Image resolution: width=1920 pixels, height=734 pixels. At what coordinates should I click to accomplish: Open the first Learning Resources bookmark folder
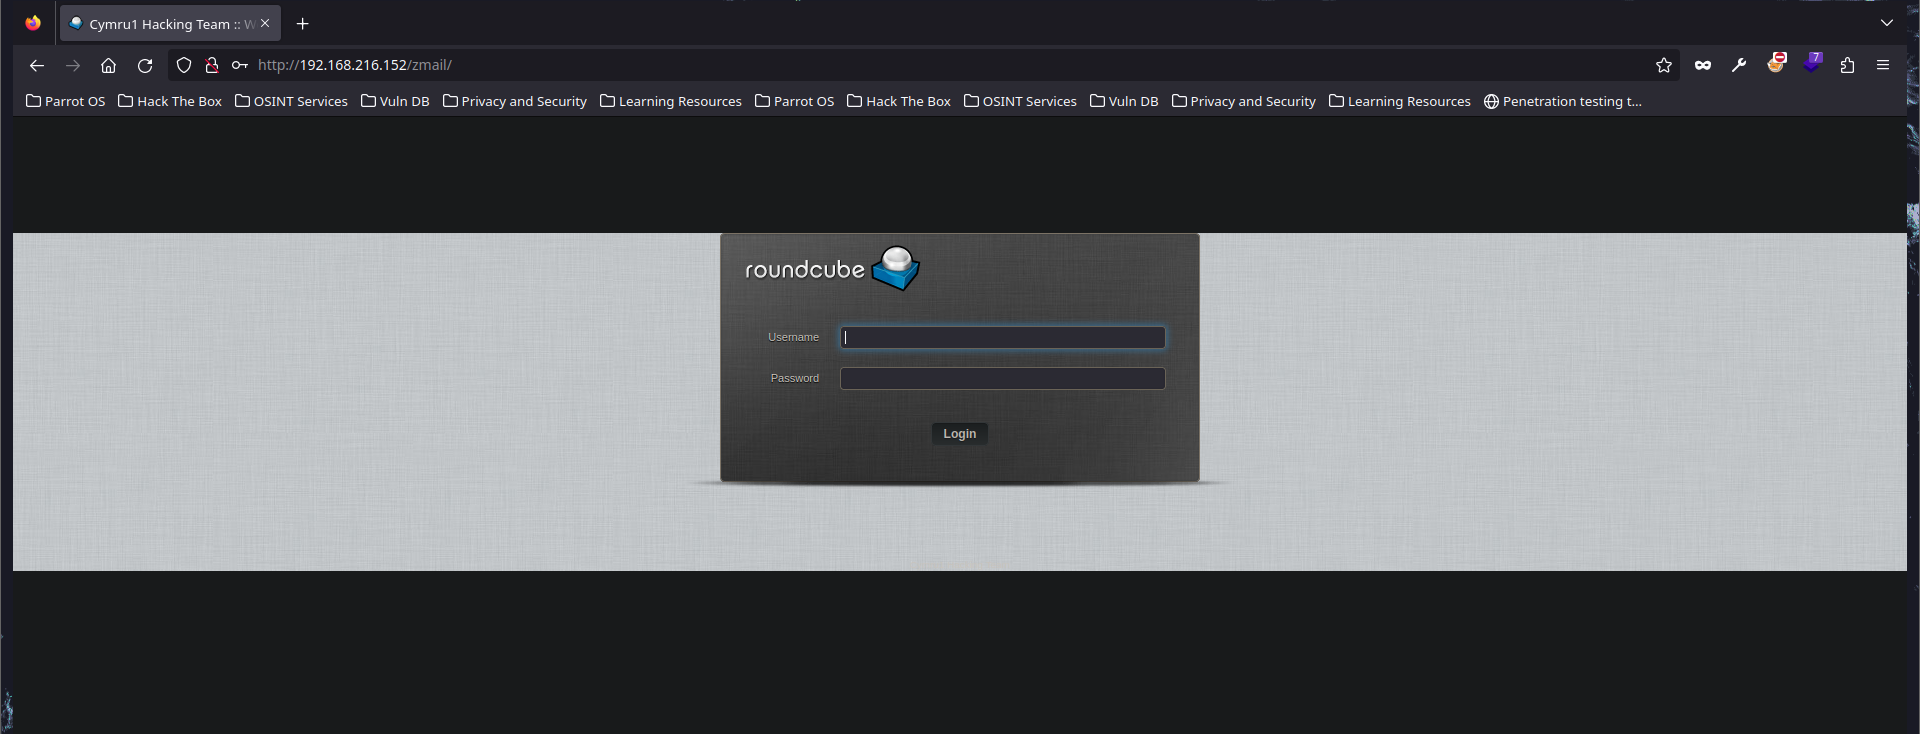point(671,101)
